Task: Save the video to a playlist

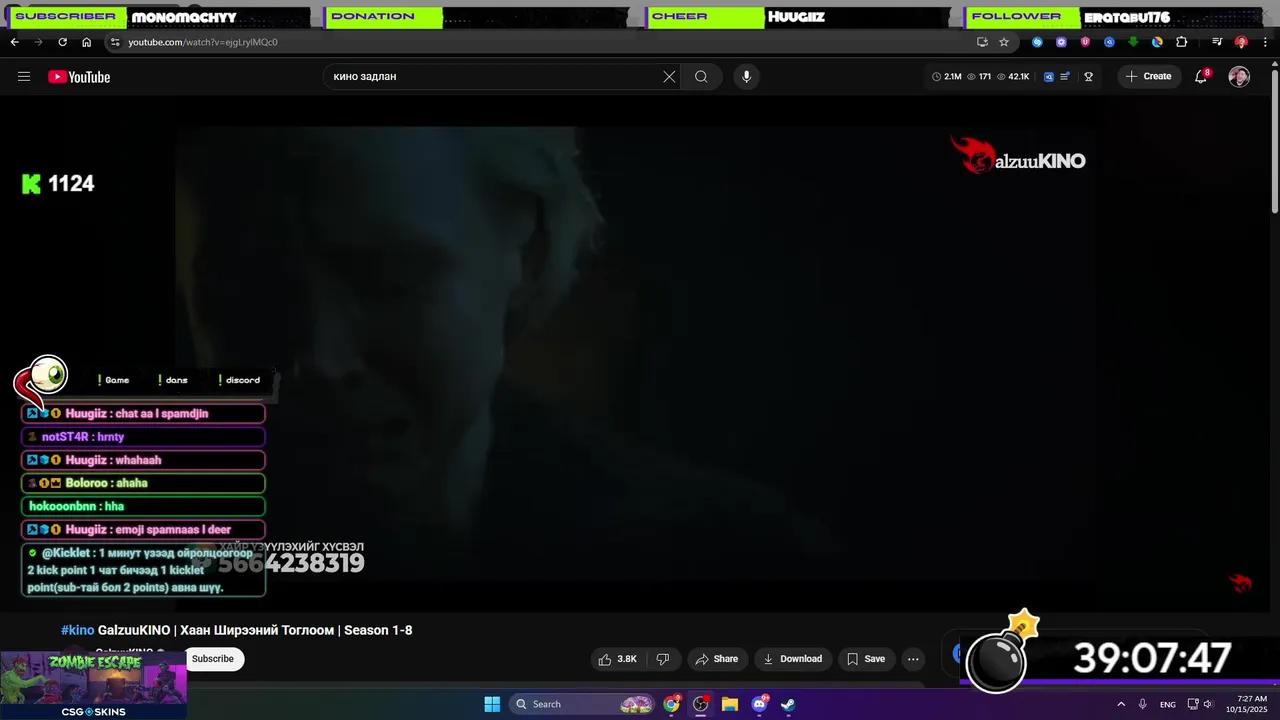Action: [x=866, y=659]
